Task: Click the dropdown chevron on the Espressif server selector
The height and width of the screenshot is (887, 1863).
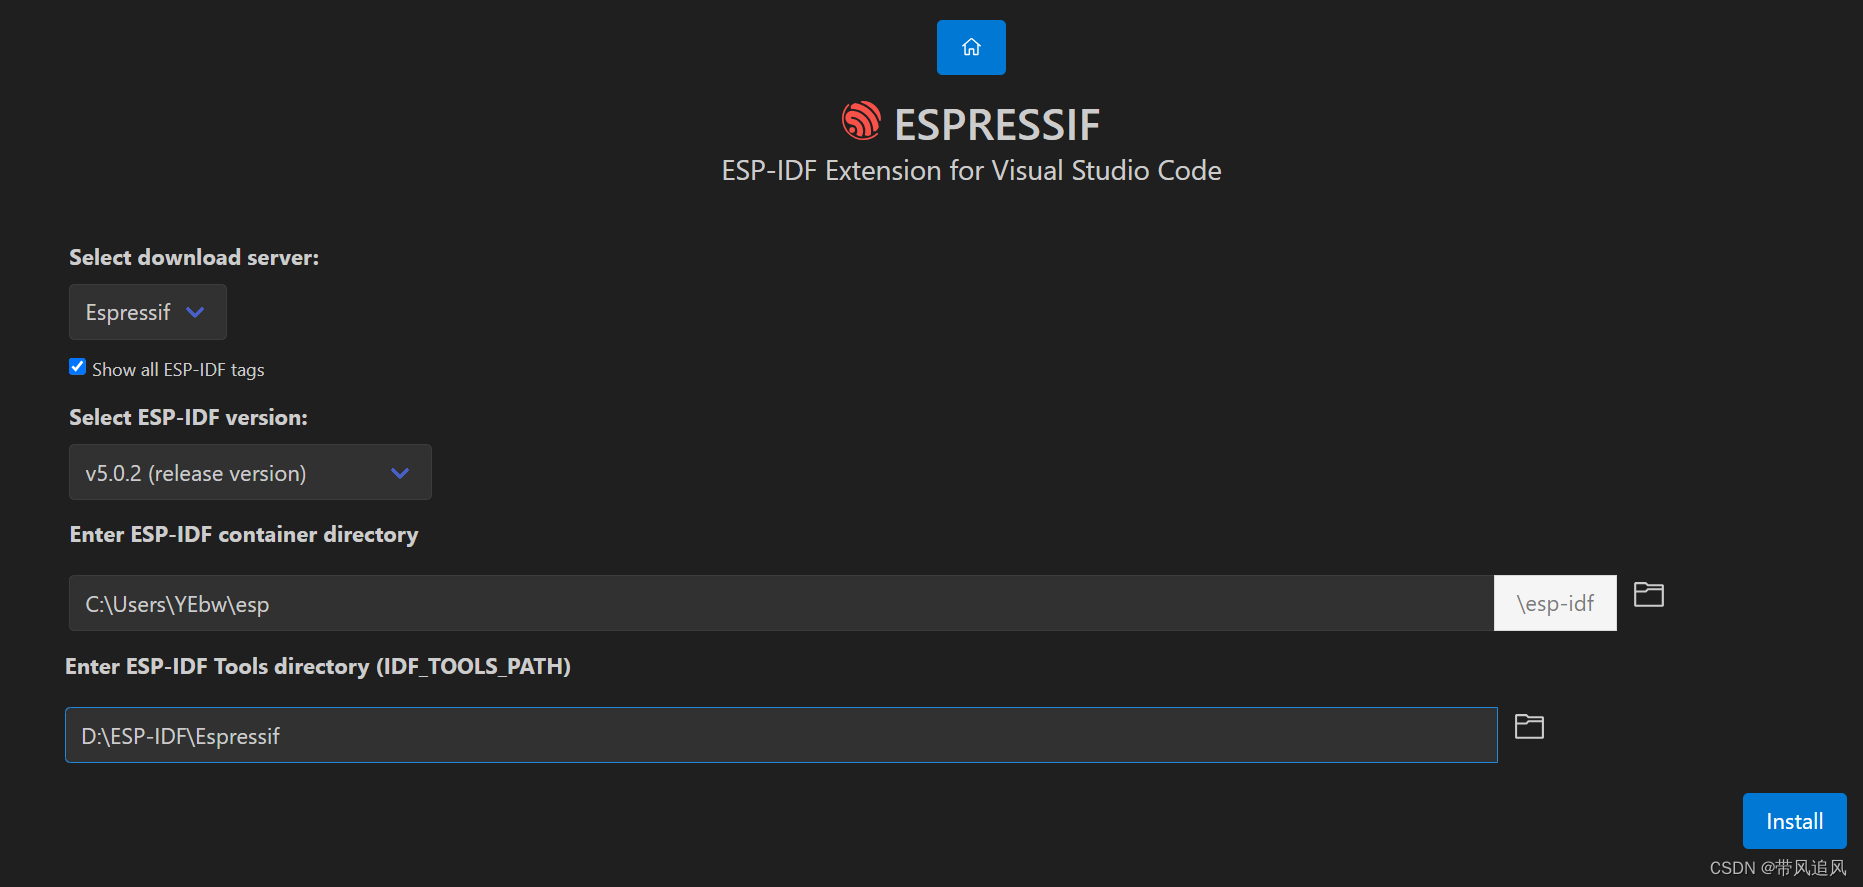Action: [196, 312]
